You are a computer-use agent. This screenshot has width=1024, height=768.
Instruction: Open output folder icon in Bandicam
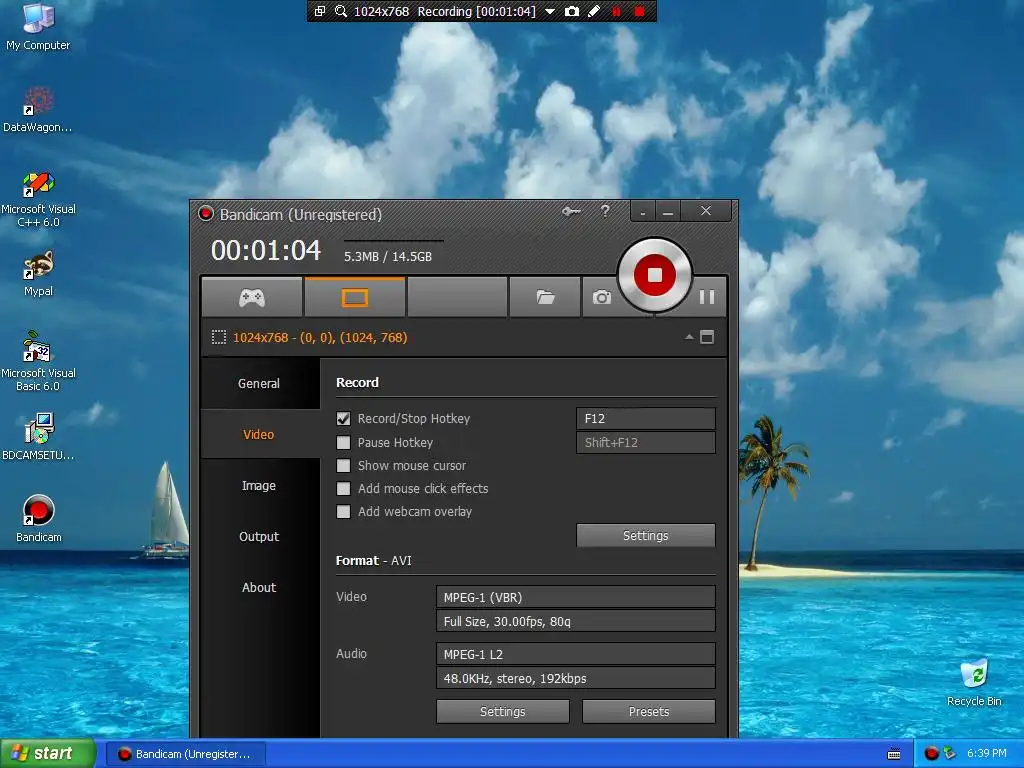point(545,298)
